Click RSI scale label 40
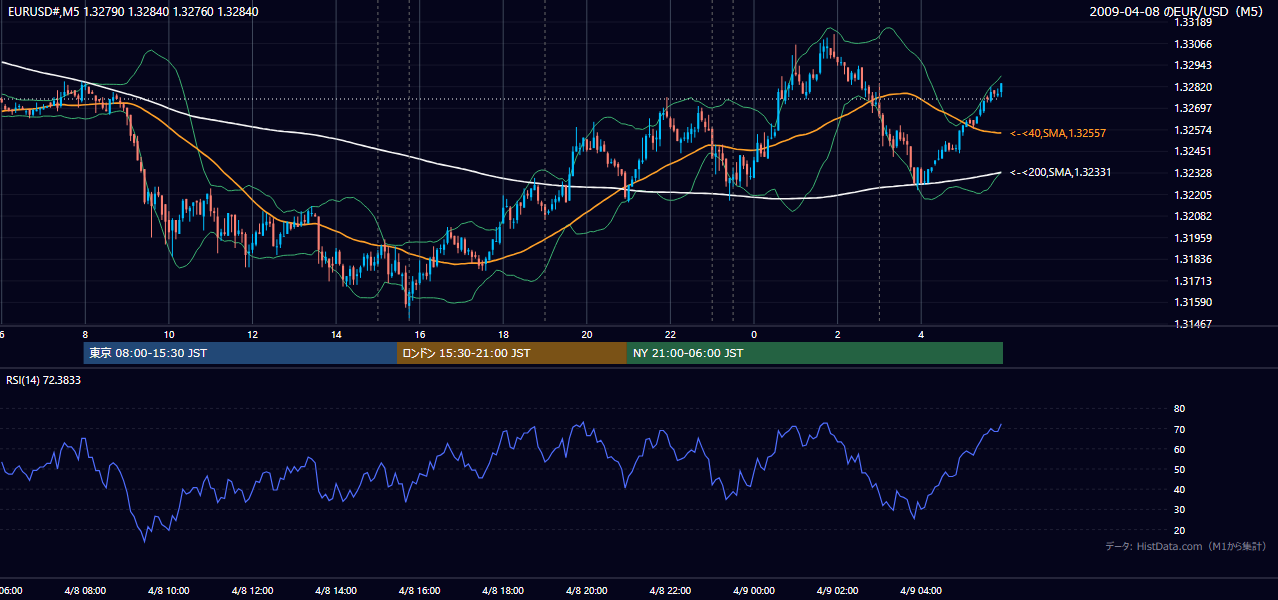Screen dimensions: 1278x600 (x=1180, y=489)
